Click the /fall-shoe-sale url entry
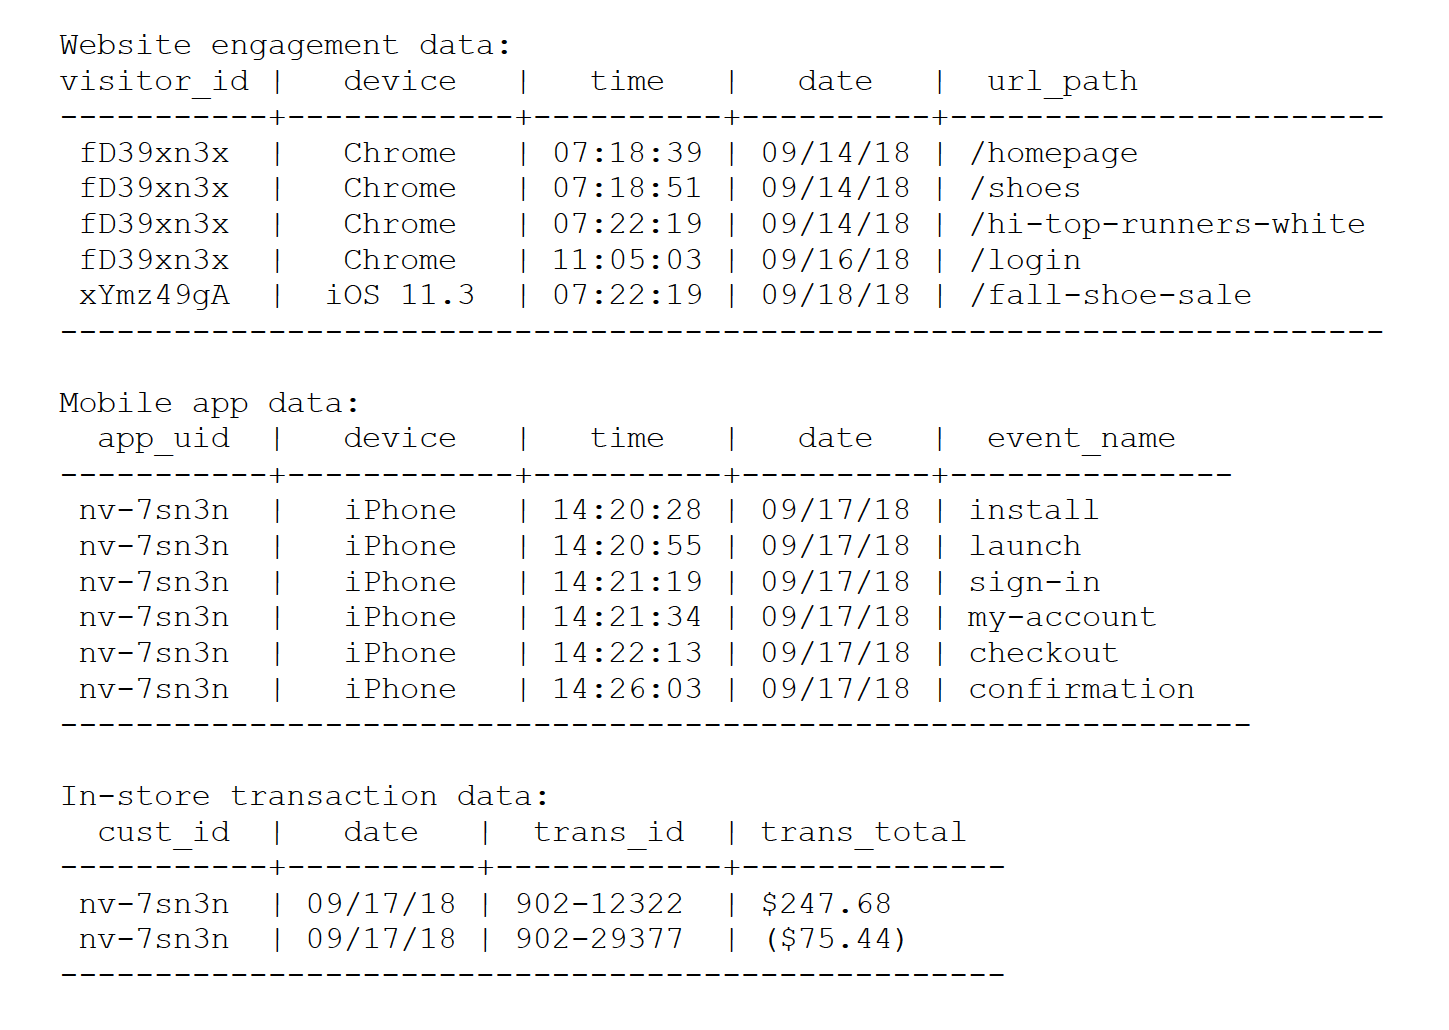 coord(1110,295)
